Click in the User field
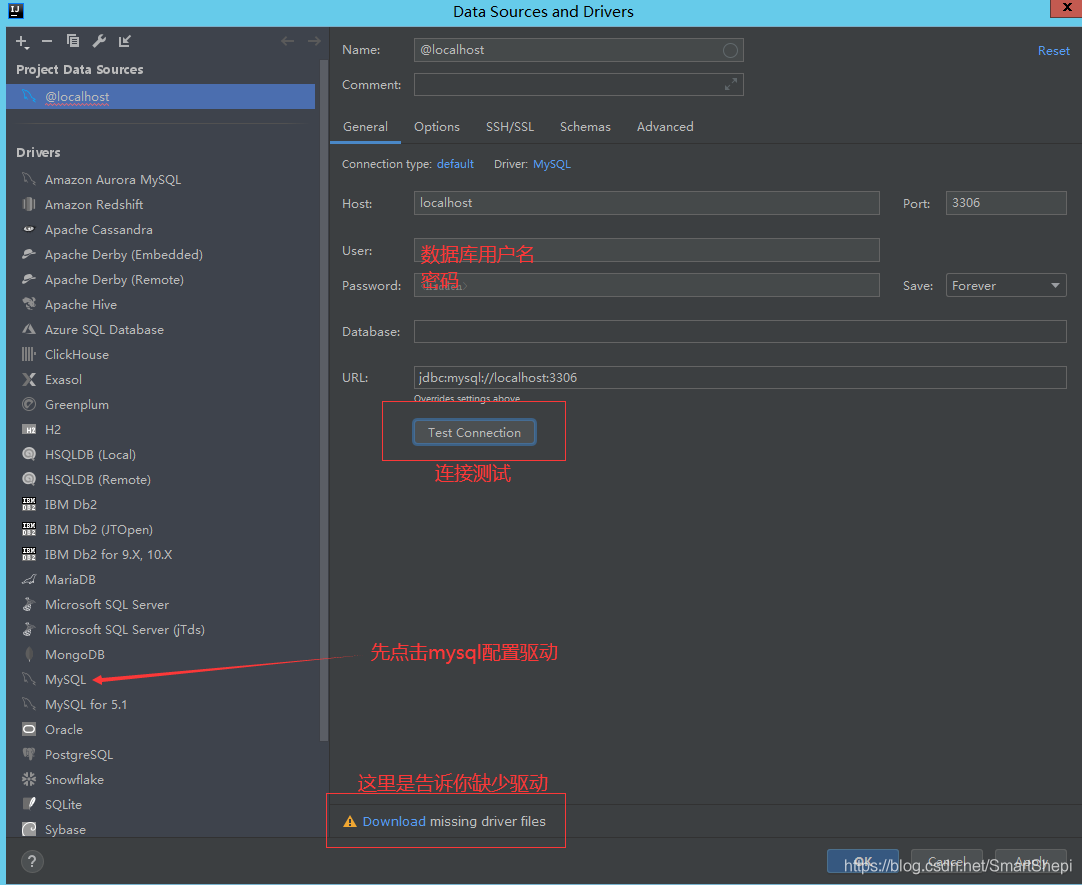This screenshot has height=885, width=1082. [647, 250]
